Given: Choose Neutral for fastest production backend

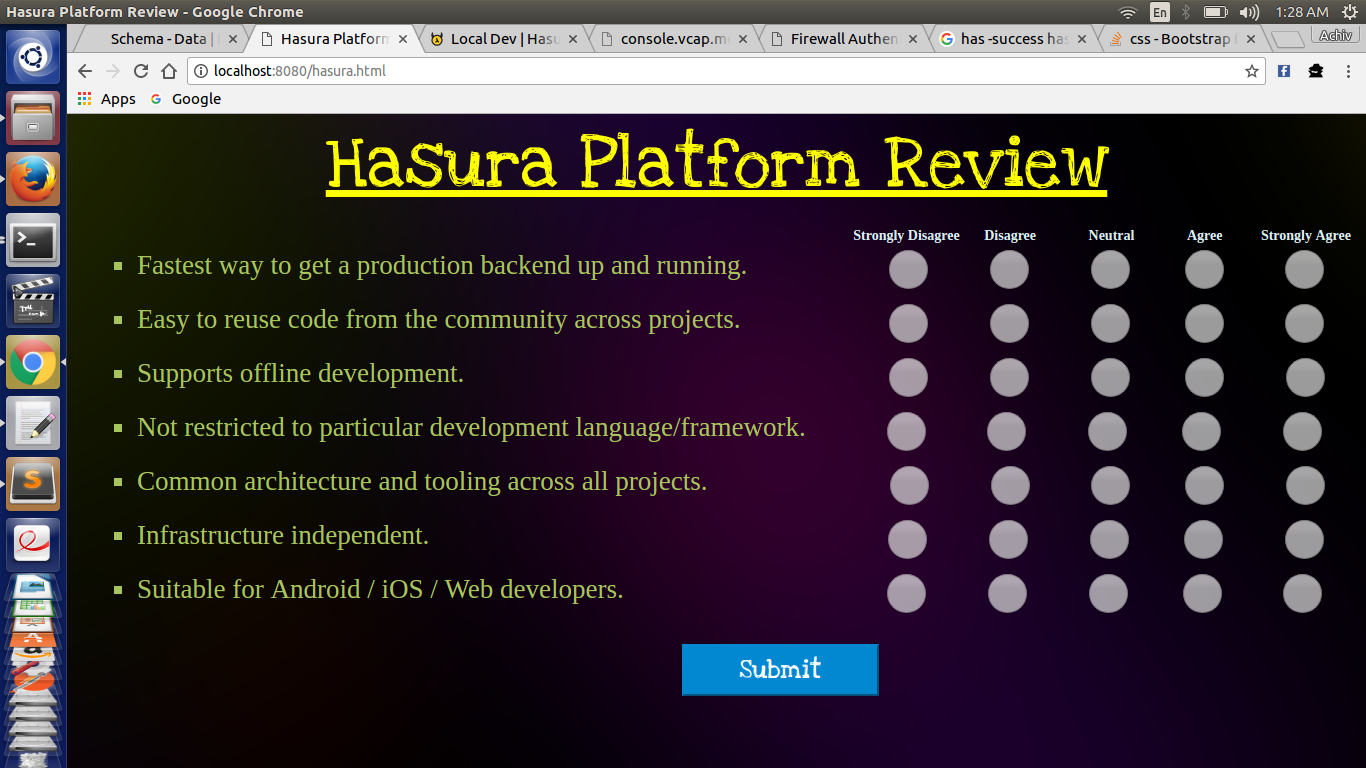Looking at the screenshot, I should 1110,270.
